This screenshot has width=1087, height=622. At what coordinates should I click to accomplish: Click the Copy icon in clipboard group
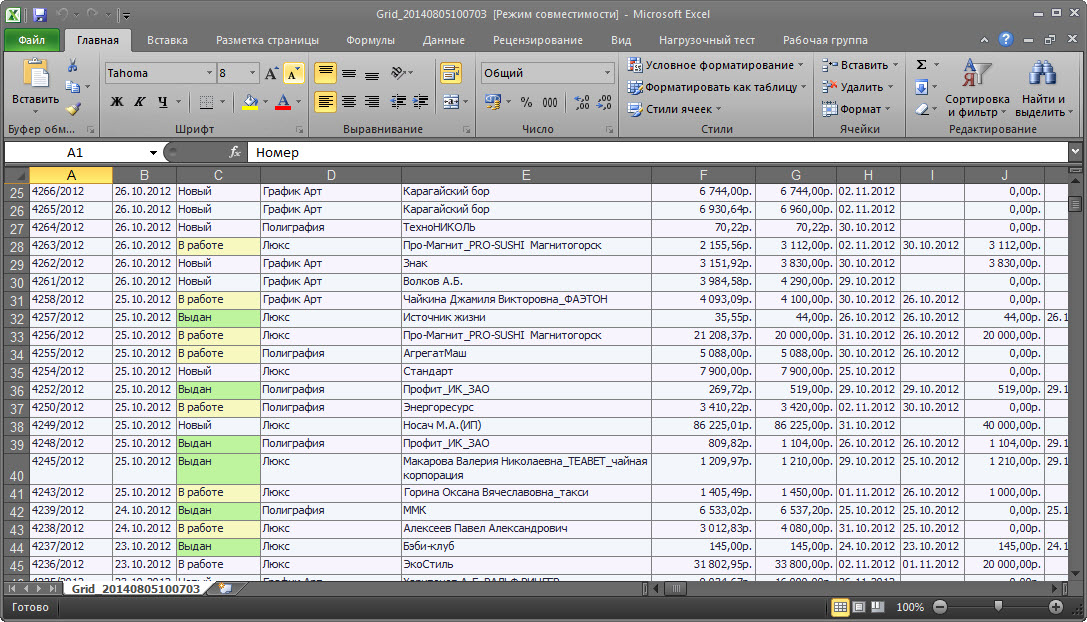tap(72, 87)
